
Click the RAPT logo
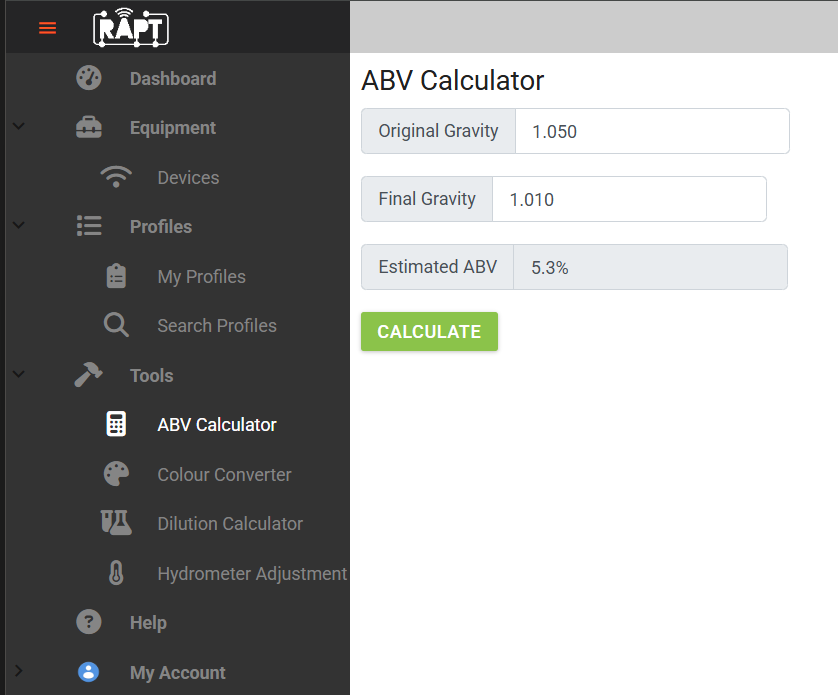pyautogui.click(x=131, y=27)
